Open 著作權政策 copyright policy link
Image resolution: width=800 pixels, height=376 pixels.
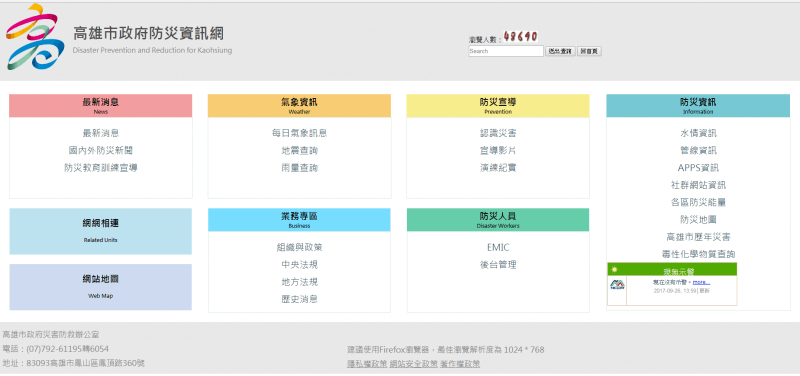(460, 364)
